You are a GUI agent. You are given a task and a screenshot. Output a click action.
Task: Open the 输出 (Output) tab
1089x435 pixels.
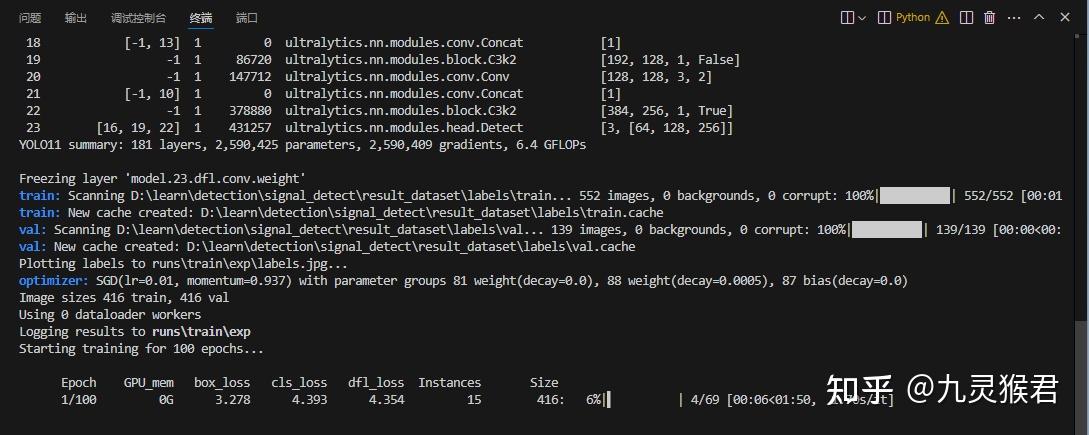tap(75, 18)
